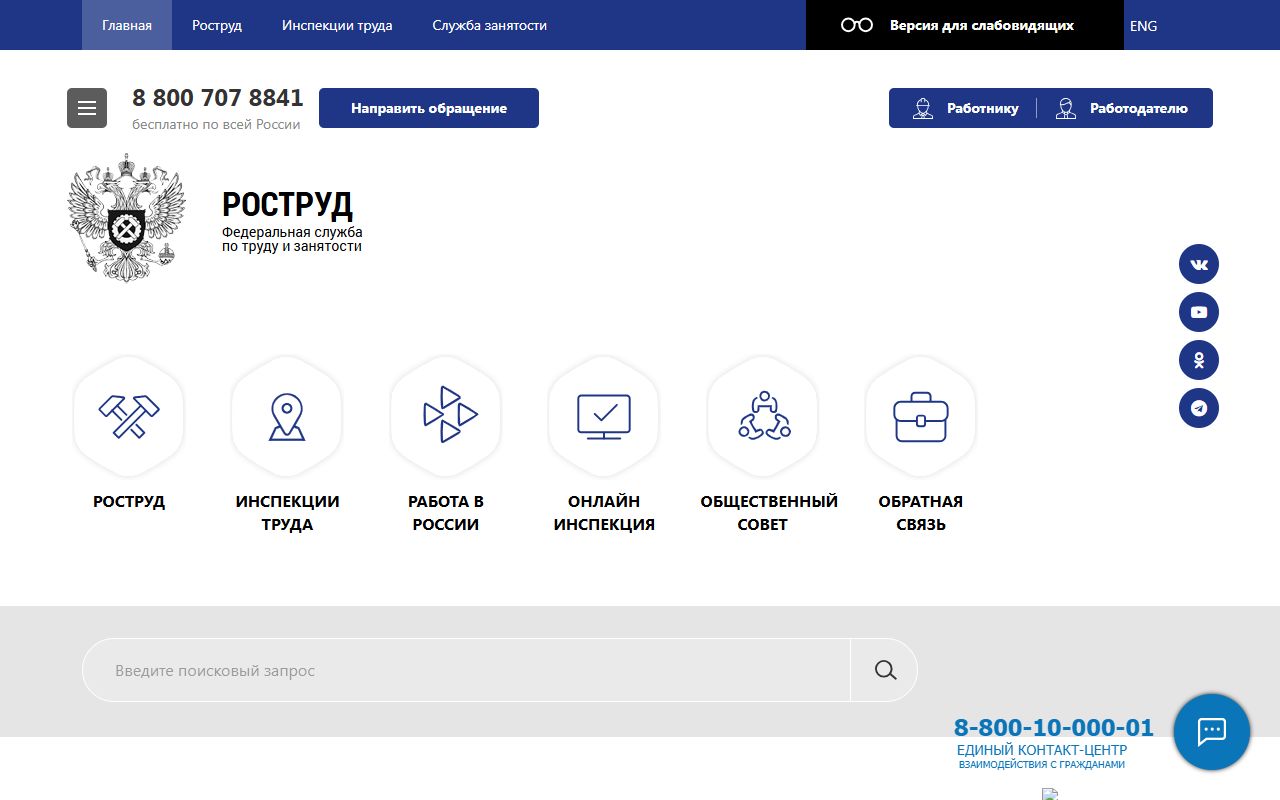This screenshot has height=800, width=1280.
Task: Open Служба занятости in the top navigation
Action: (x=490, y=25)
